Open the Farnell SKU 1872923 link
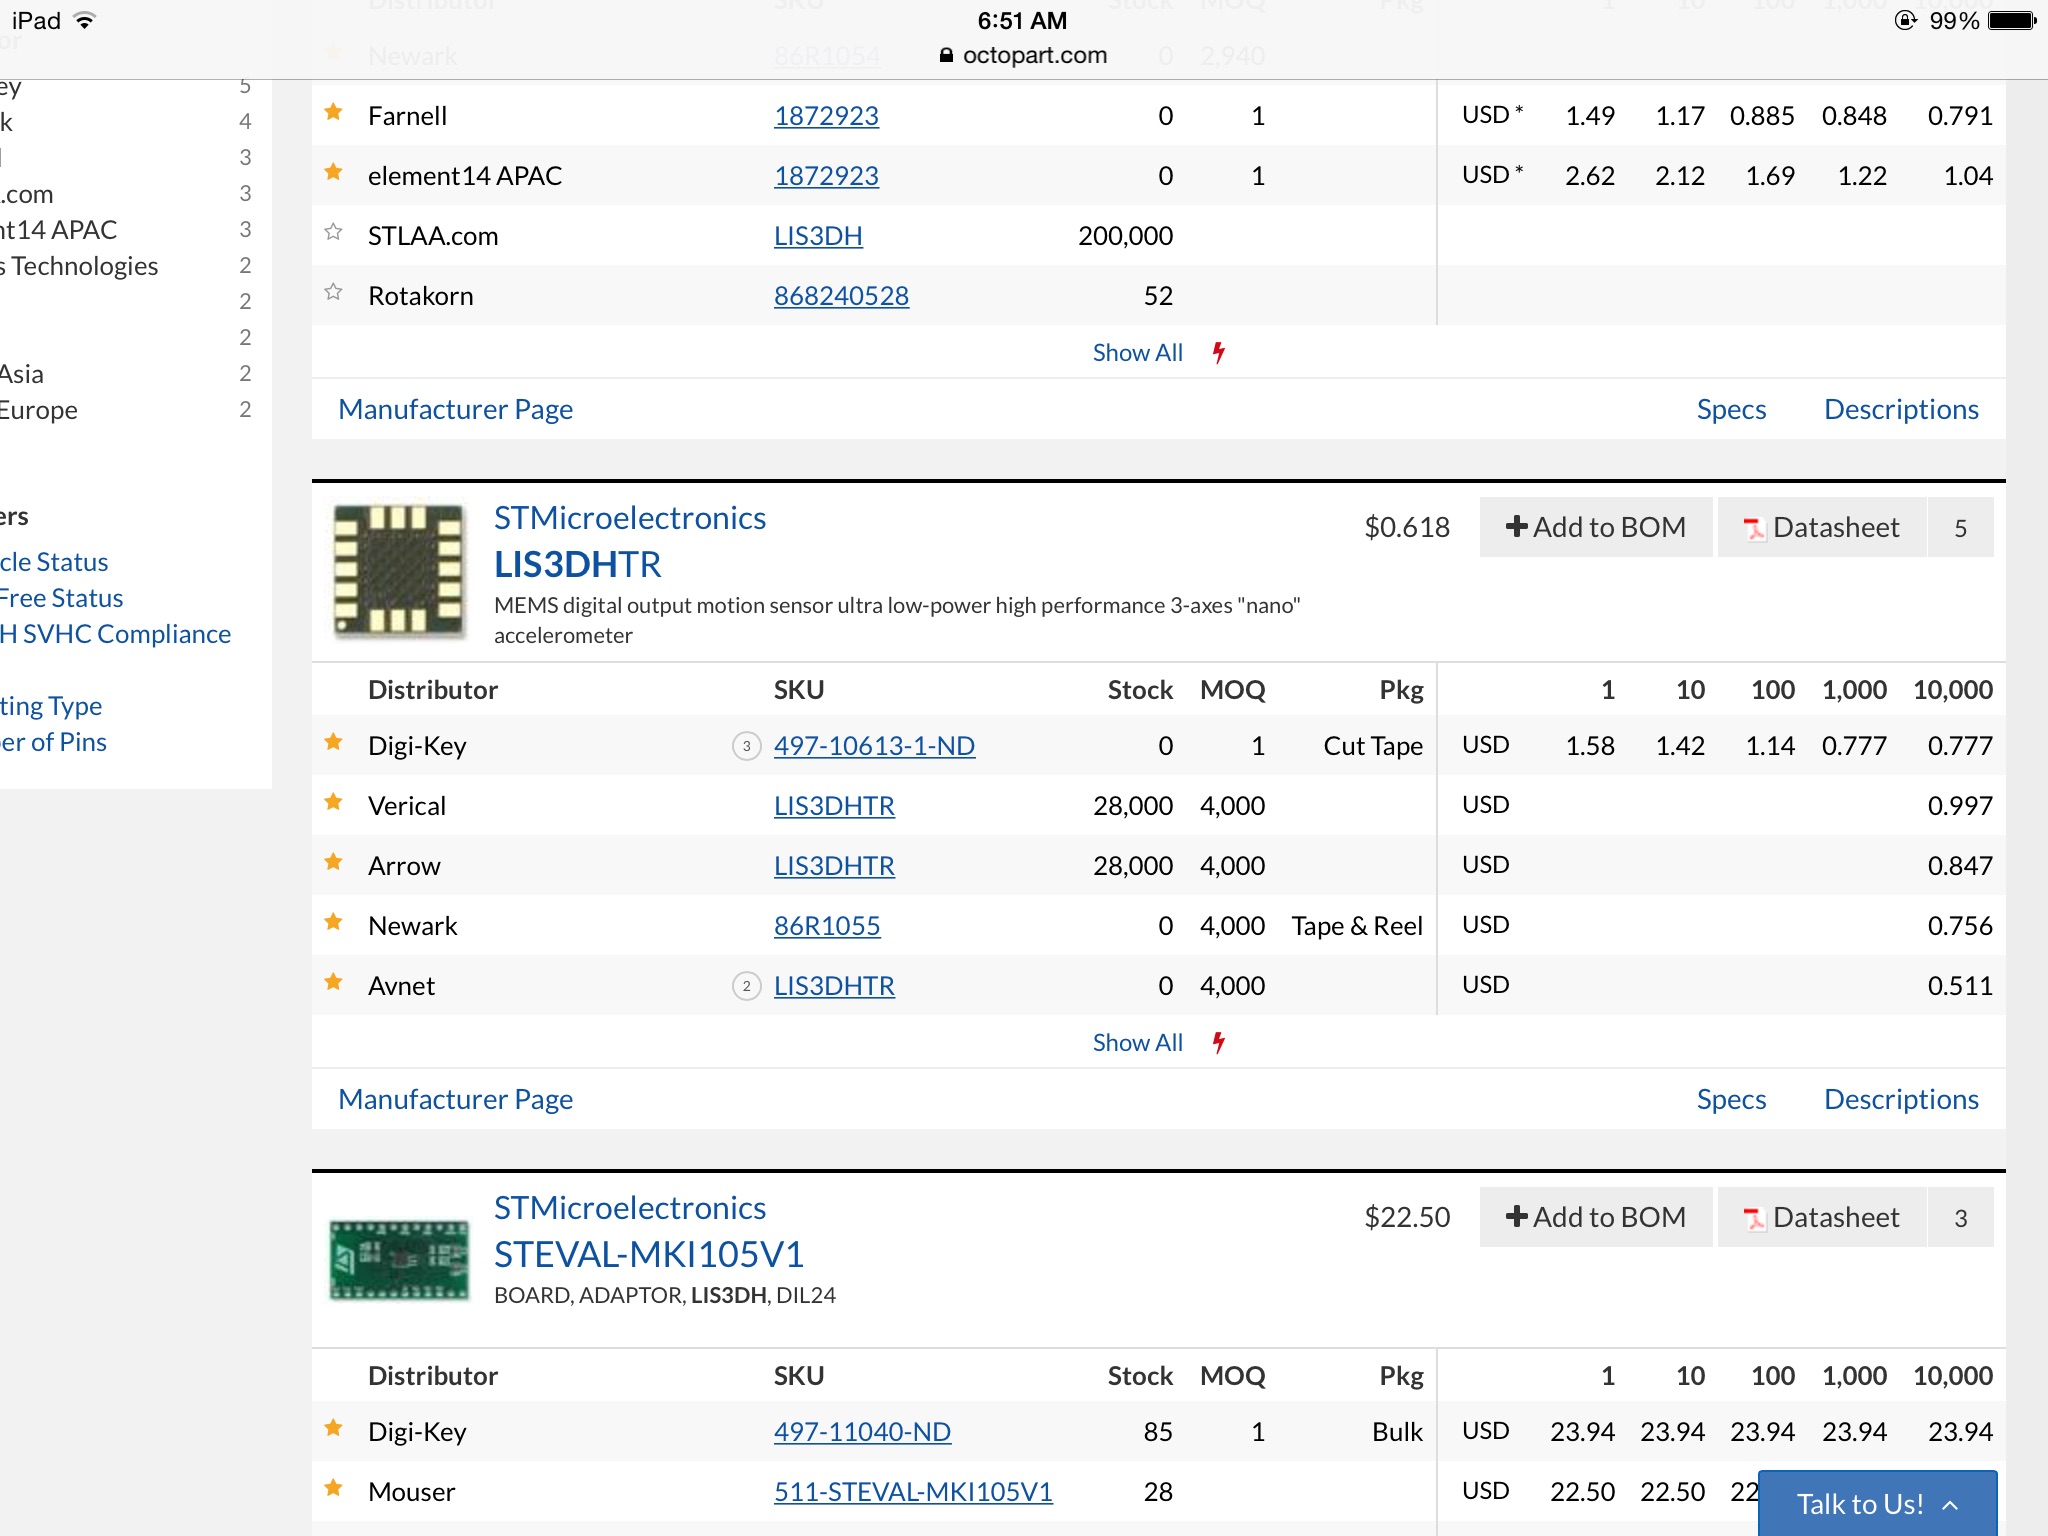This screenshot has height=1536, width=2048. (x=826, y=116)
